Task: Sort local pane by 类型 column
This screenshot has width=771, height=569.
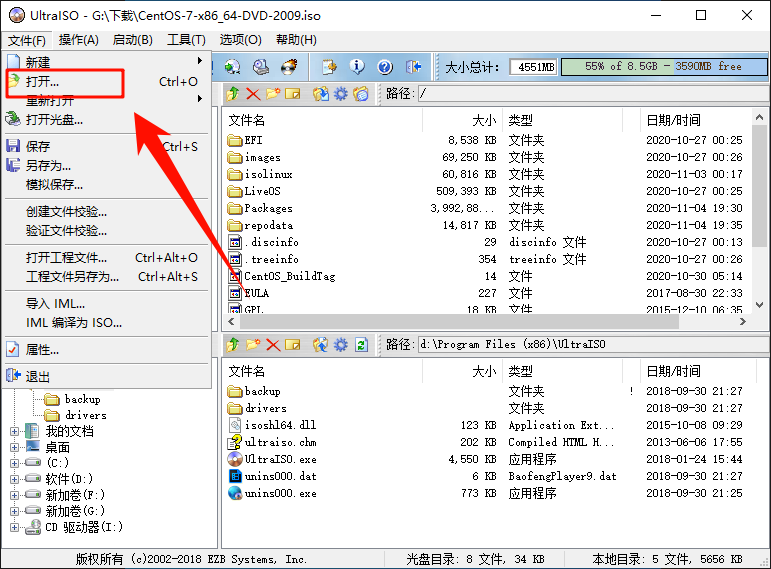Action: click(562, 371)
